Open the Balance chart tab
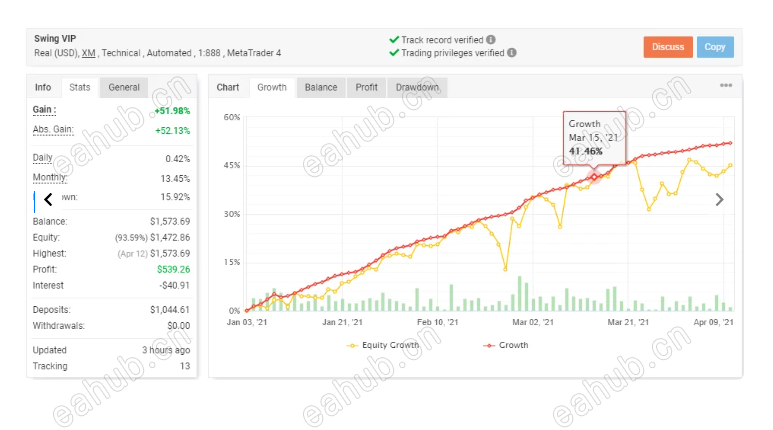773x430 pixels. tap(321, 87)
